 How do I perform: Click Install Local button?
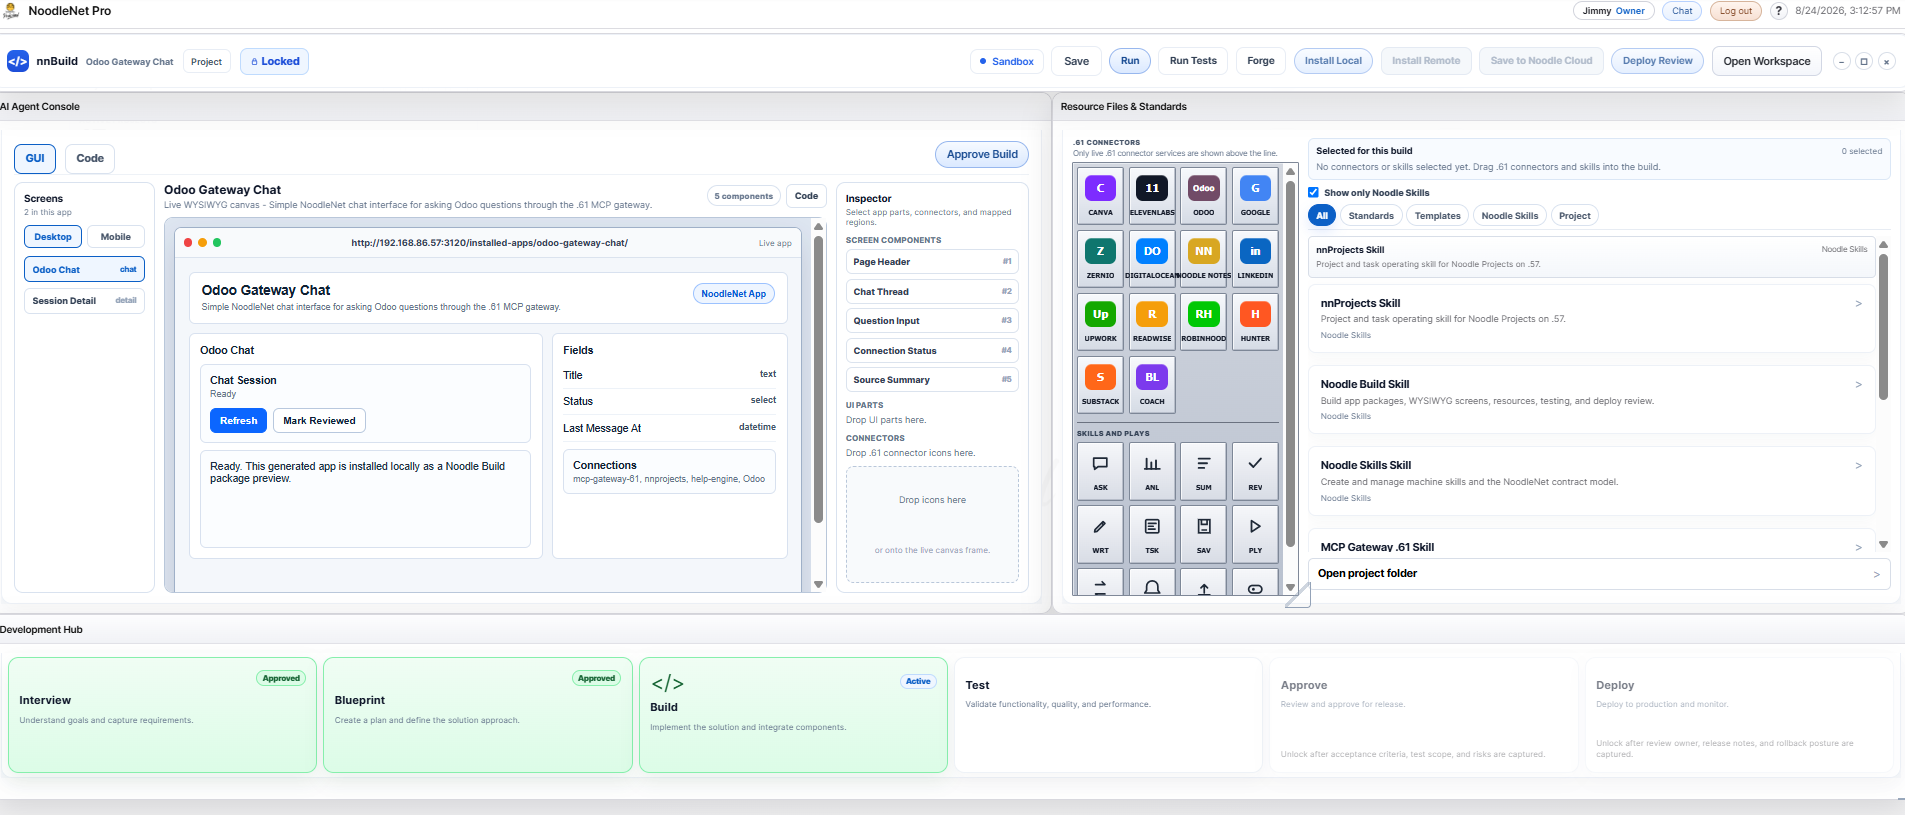(1333, 61)
